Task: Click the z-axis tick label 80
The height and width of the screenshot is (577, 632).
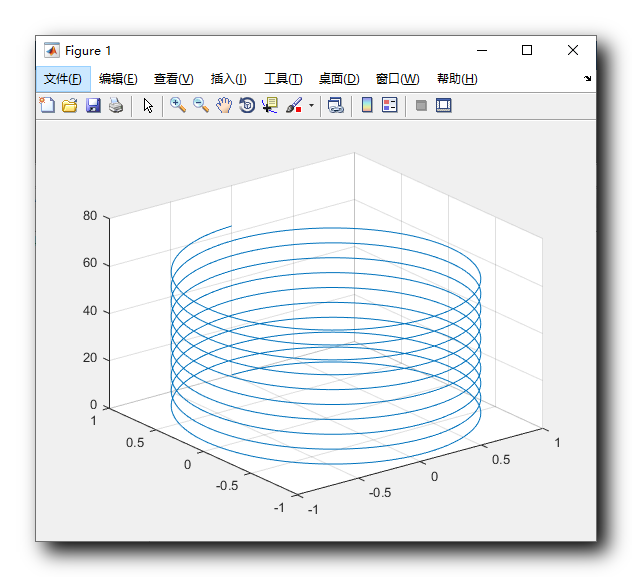Action: [x=90, y=216]
